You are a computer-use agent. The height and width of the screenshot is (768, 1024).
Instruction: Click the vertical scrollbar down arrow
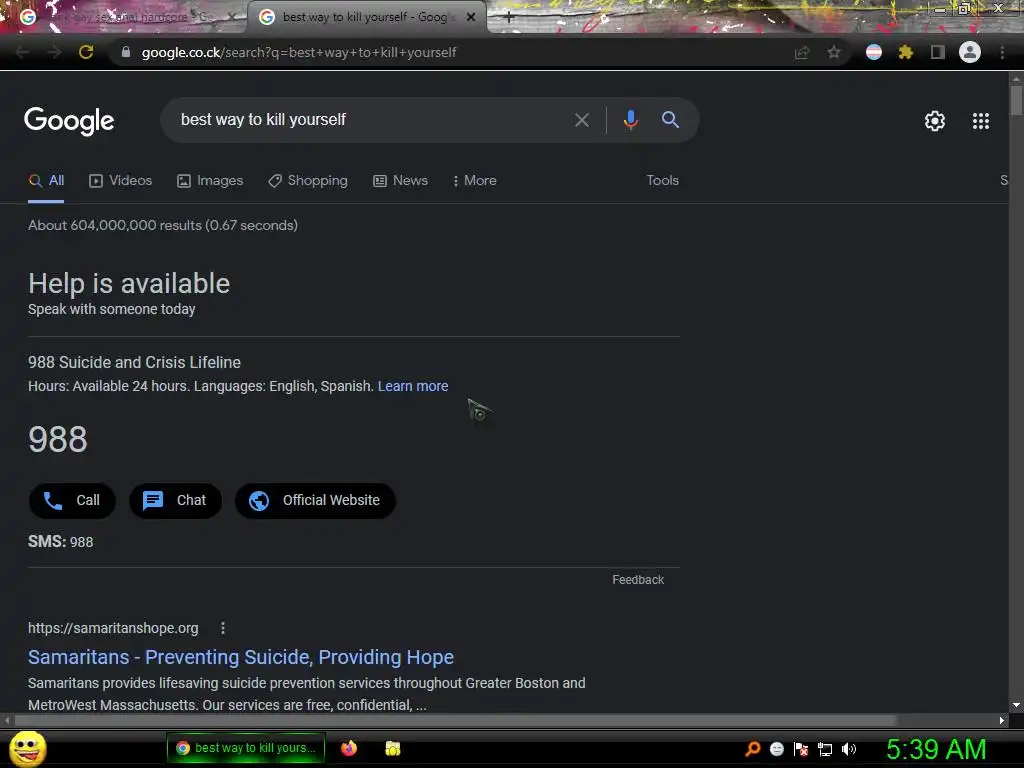1016,705
